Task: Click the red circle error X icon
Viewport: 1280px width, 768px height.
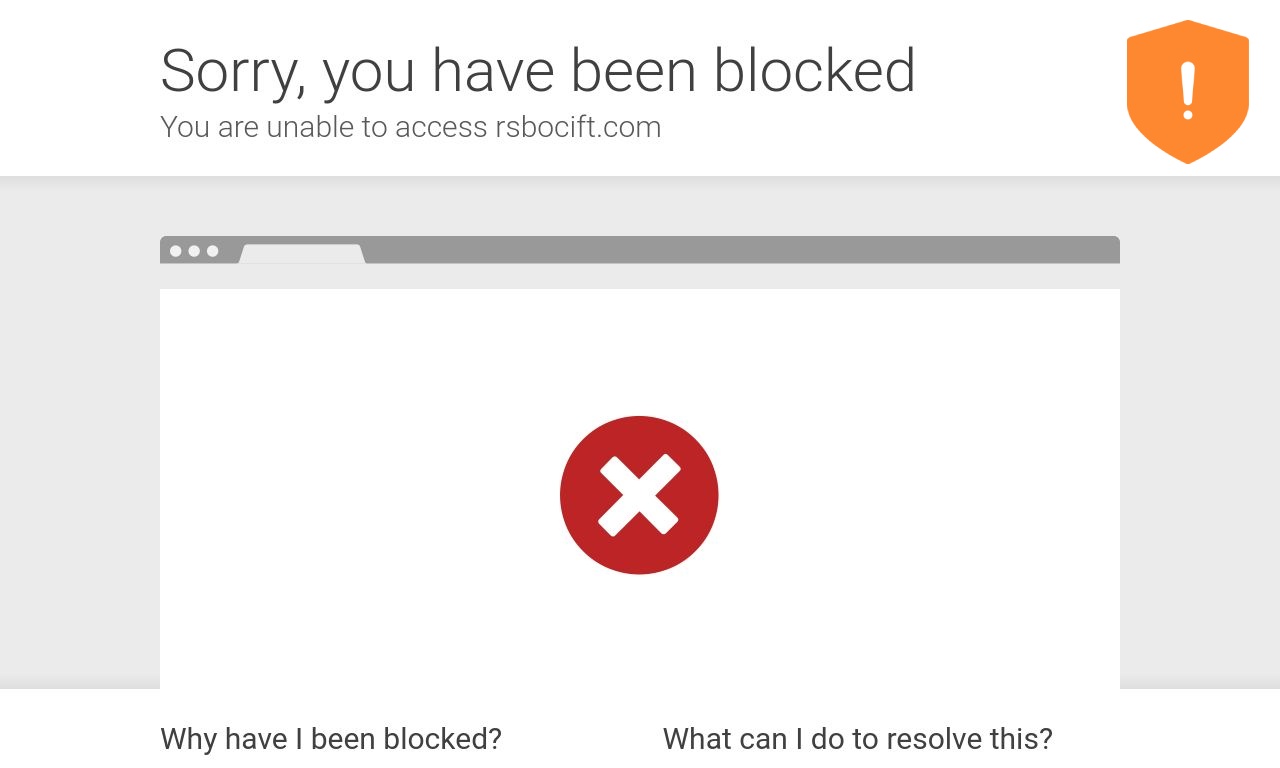Action: coord(639,495)
